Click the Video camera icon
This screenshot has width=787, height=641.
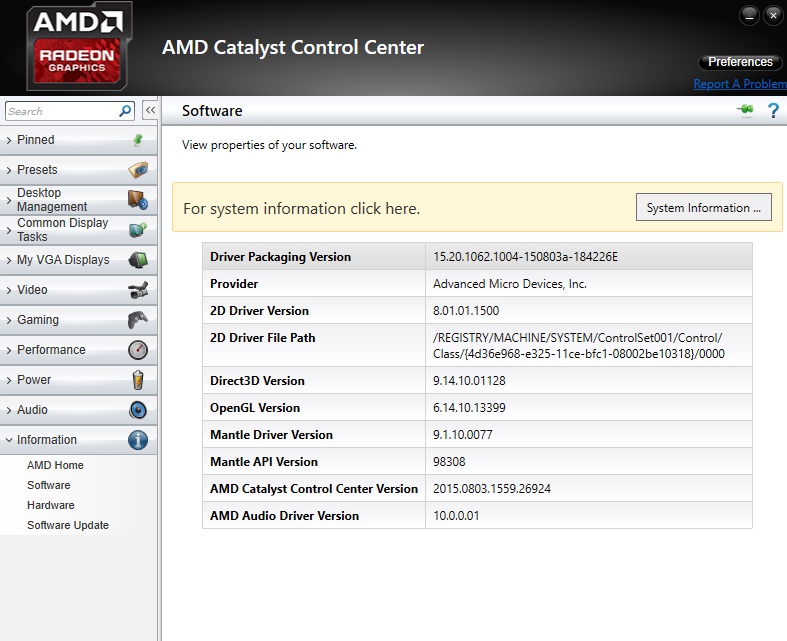coord(138,290)
